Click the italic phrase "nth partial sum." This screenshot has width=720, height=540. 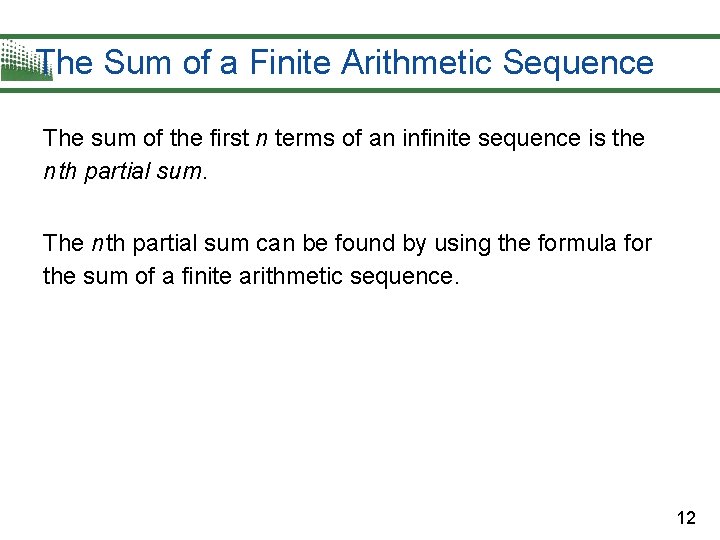click(x=126, y=172)
